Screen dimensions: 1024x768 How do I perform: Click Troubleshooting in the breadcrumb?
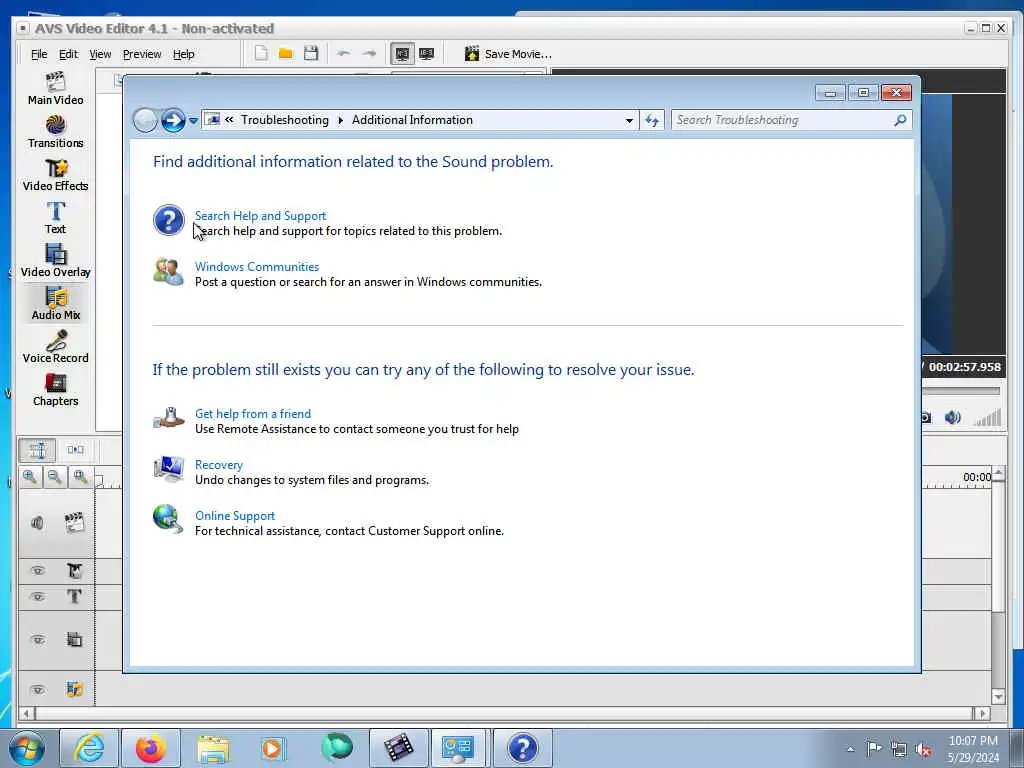[285, 120]
